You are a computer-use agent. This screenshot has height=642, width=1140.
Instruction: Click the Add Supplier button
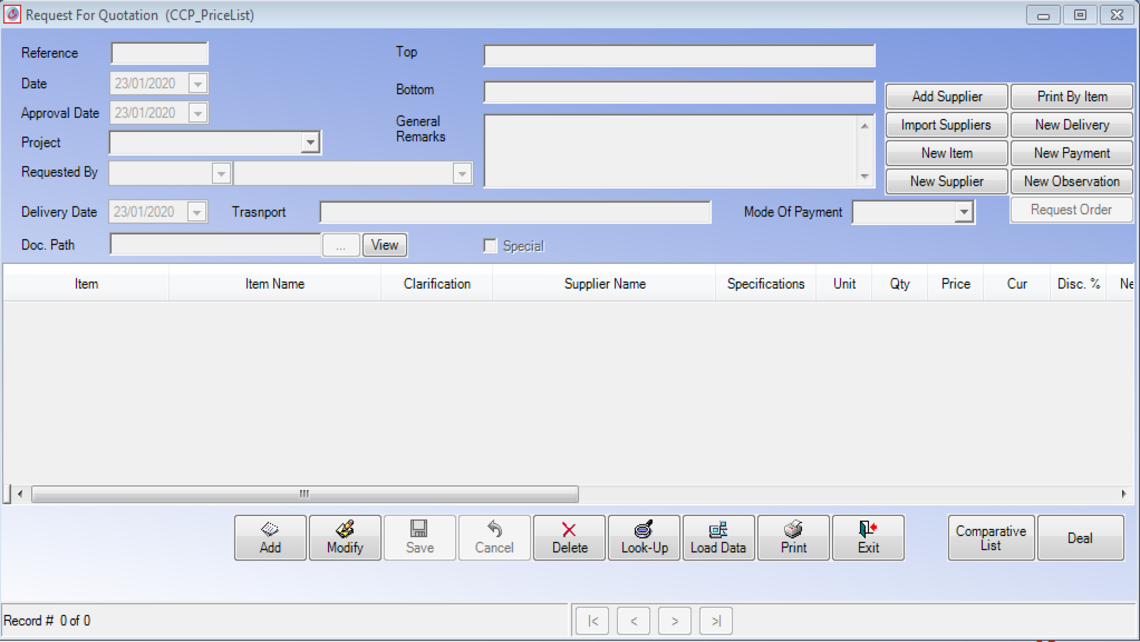(x=947, y=97)
